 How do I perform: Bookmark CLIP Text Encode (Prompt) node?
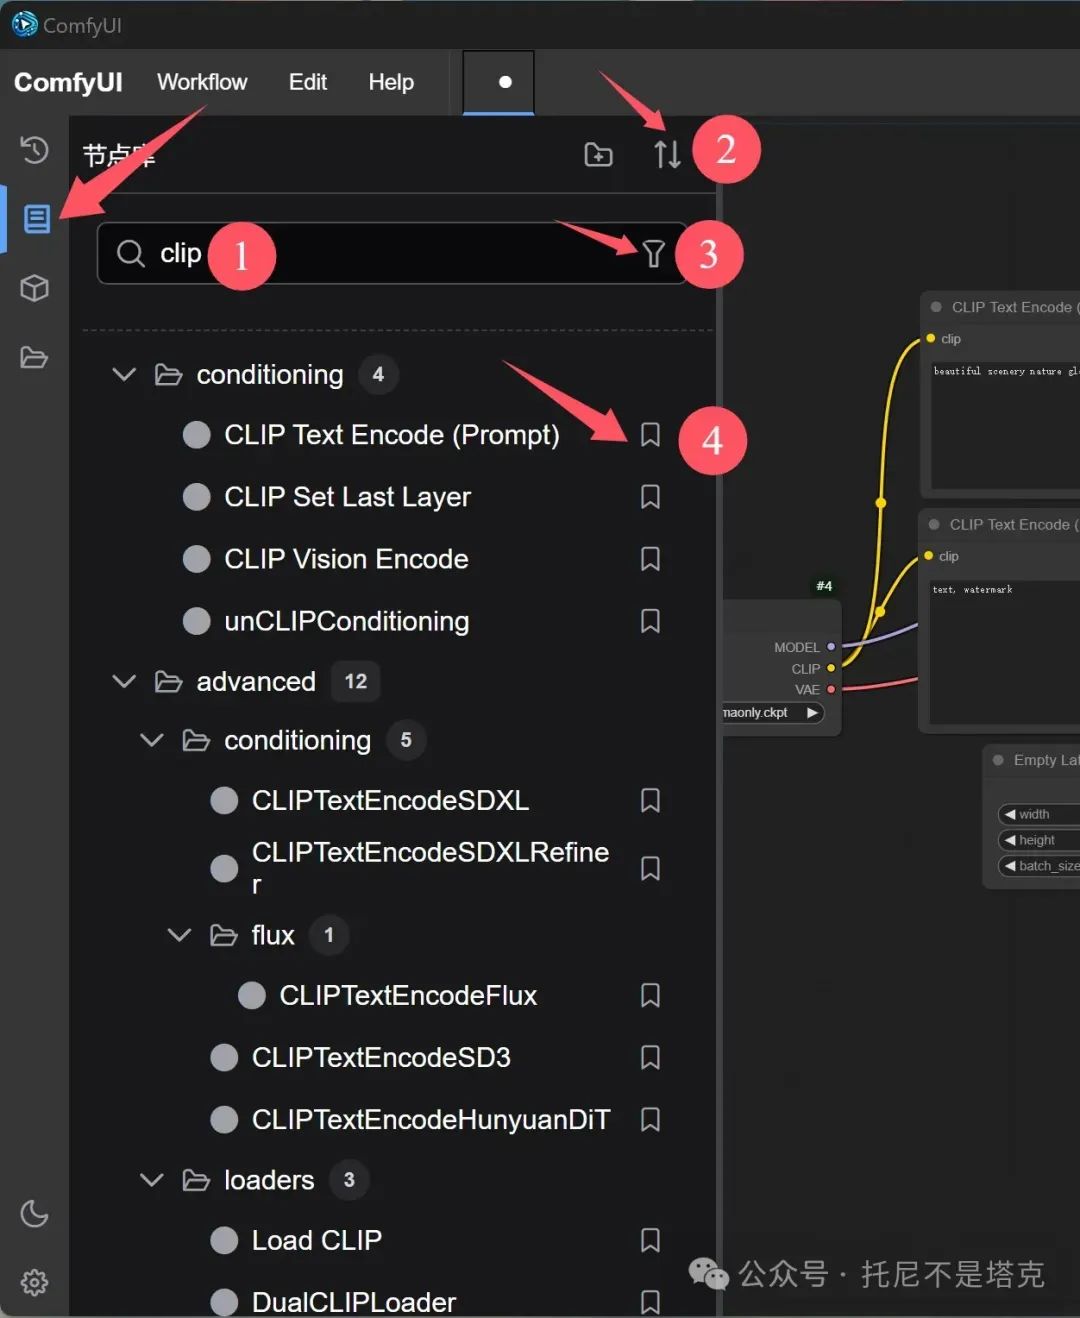[650, 434]
